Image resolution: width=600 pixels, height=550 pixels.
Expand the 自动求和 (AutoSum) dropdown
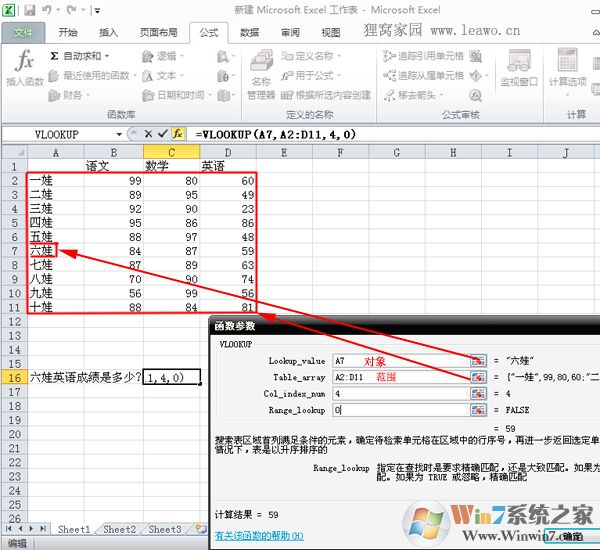point(107,57)
